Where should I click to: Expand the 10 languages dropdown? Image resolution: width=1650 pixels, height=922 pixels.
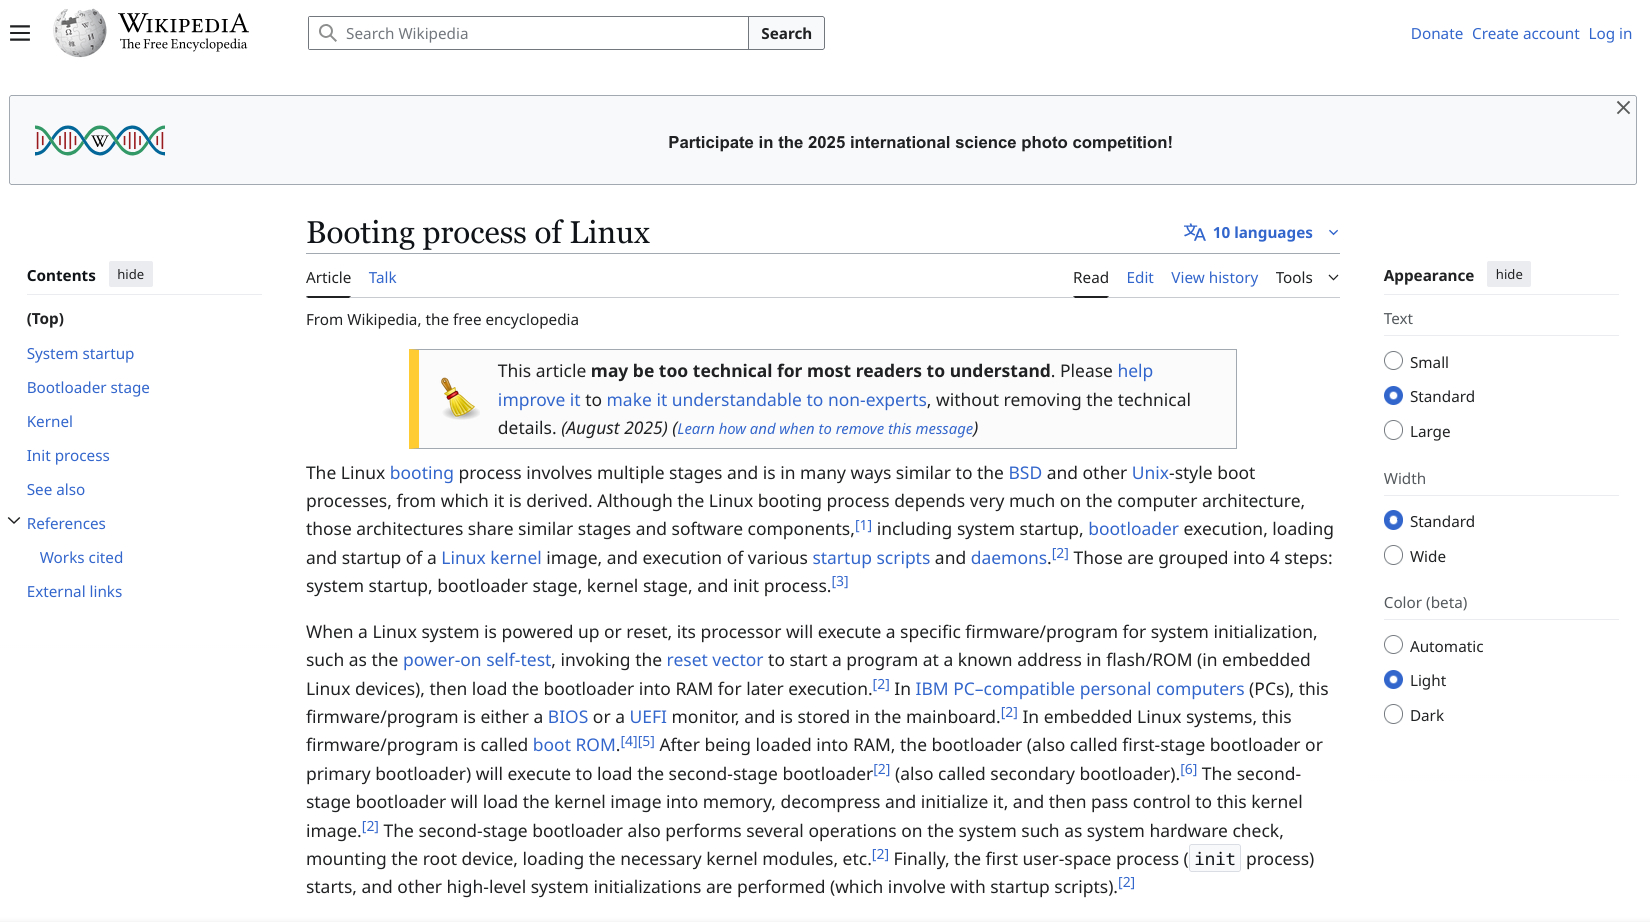pyautogui.click(x=1262, y=232)
